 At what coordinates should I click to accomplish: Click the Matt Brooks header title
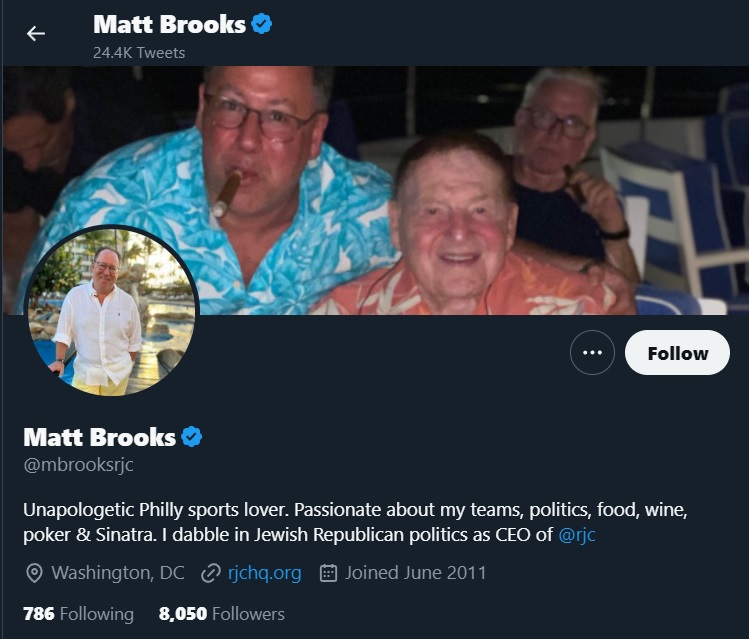click(169, 24)
